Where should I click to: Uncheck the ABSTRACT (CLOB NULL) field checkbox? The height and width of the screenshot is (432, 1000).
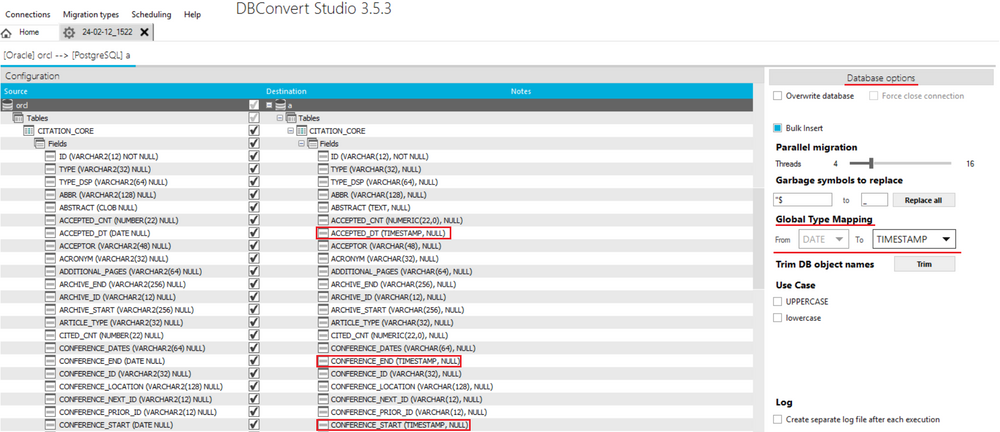(254, 207)
